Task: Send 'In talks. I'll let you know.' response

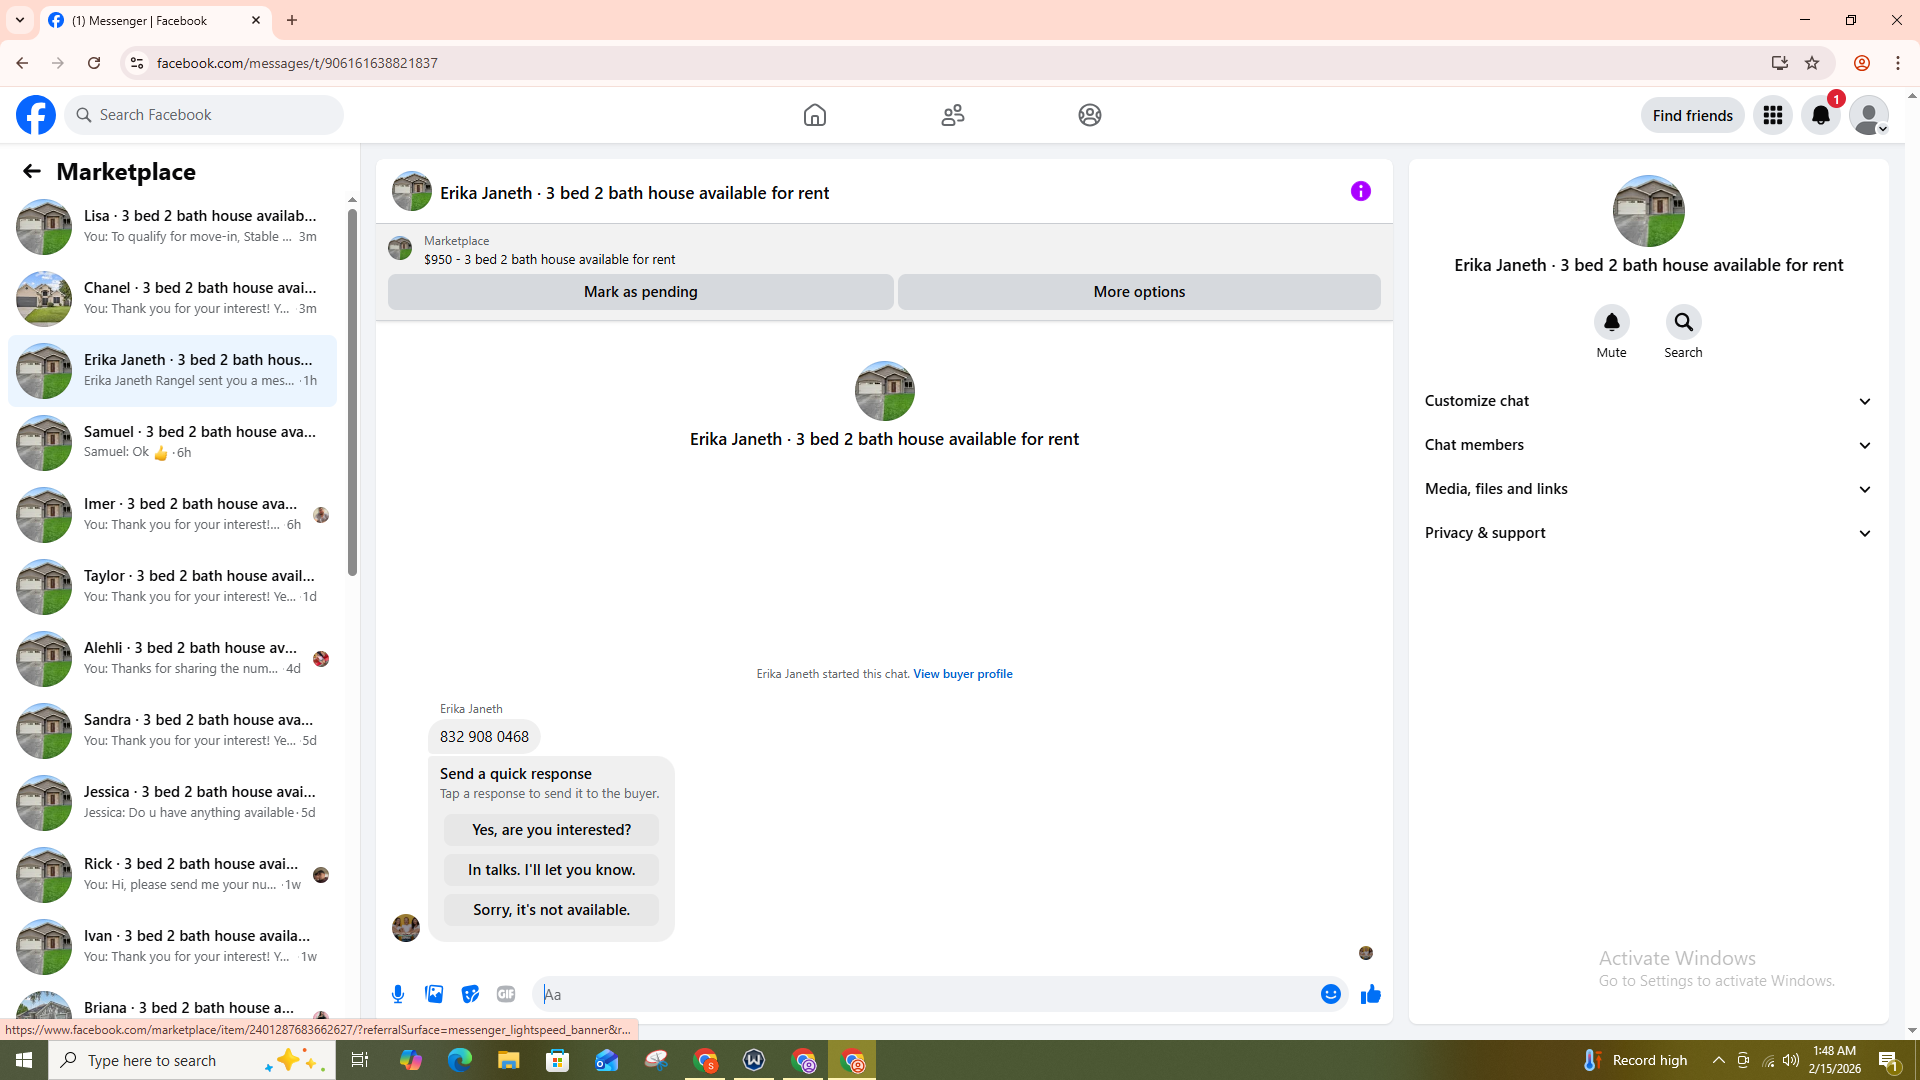Action: tap(552, 870)
